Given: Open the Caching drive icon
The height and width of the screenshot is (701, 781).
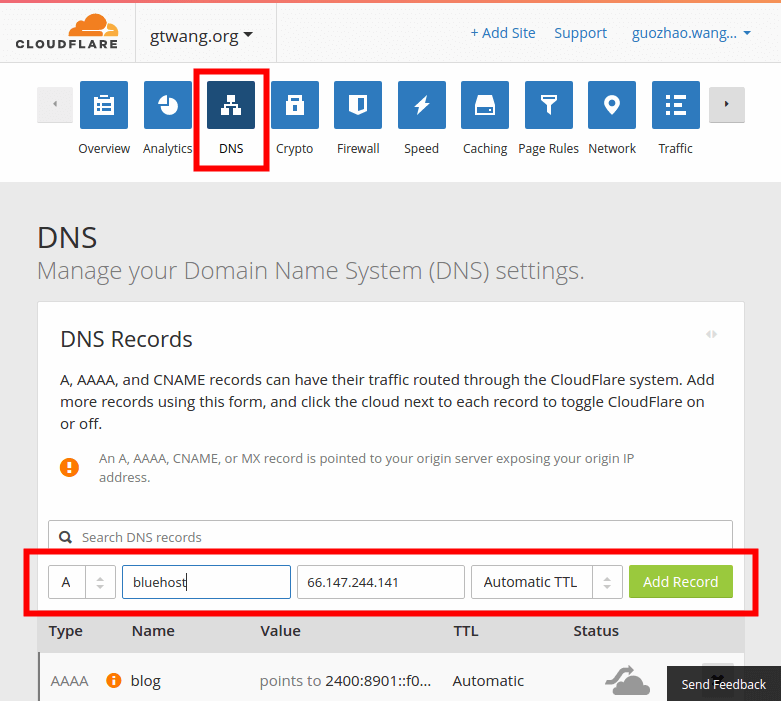Looking at the screenshot, I should point(485,105).
